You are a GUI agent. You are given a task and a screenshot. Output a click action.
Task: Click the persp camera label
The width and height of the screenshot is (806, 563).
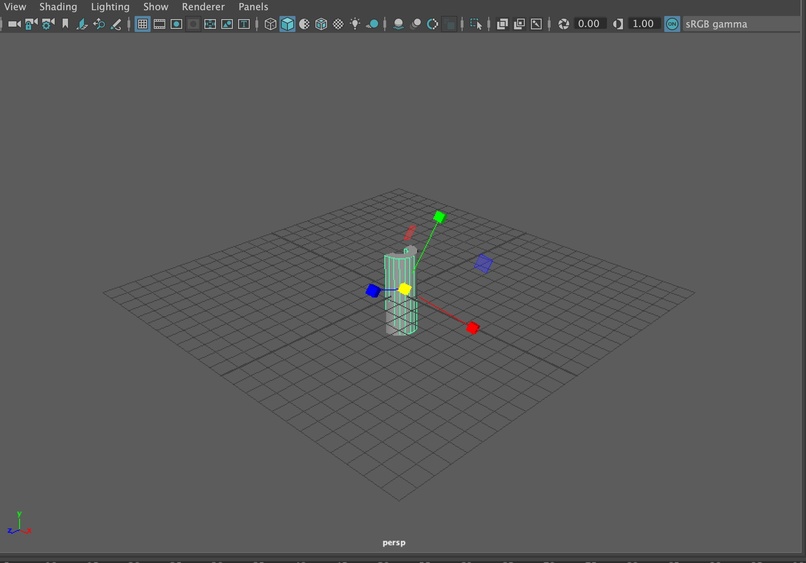click(x=394, y=542)
